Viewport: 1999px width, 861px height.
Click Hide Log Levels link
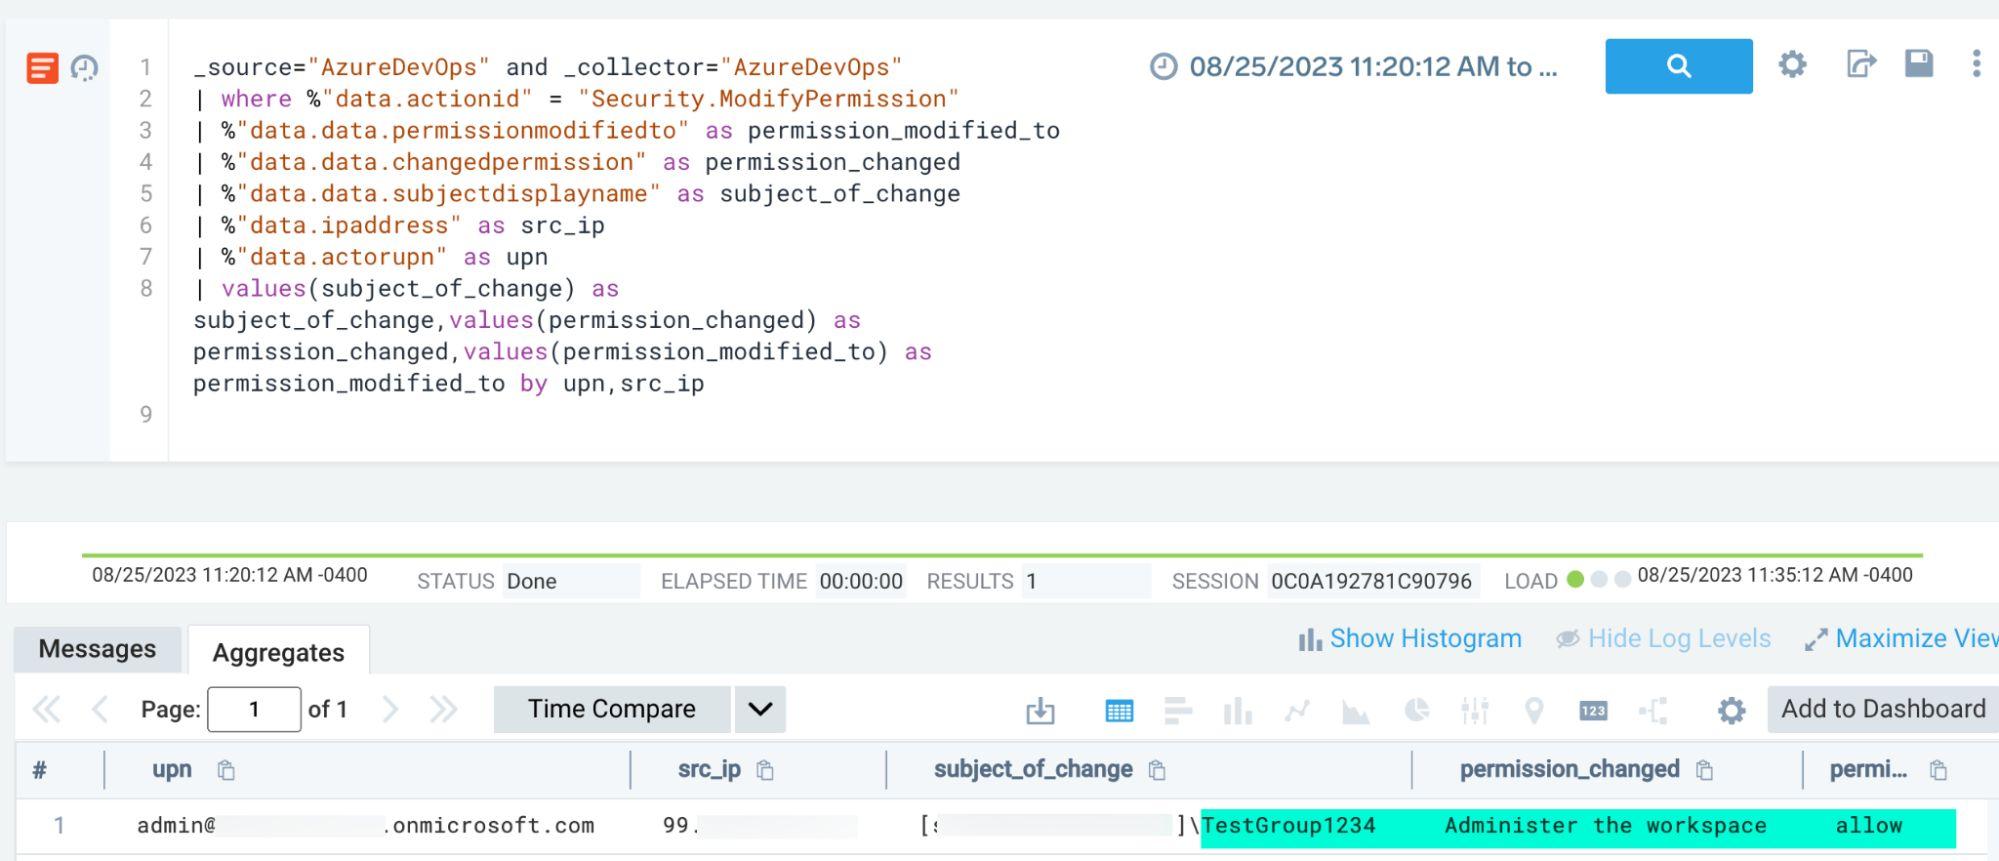(x=1663, y=639)
